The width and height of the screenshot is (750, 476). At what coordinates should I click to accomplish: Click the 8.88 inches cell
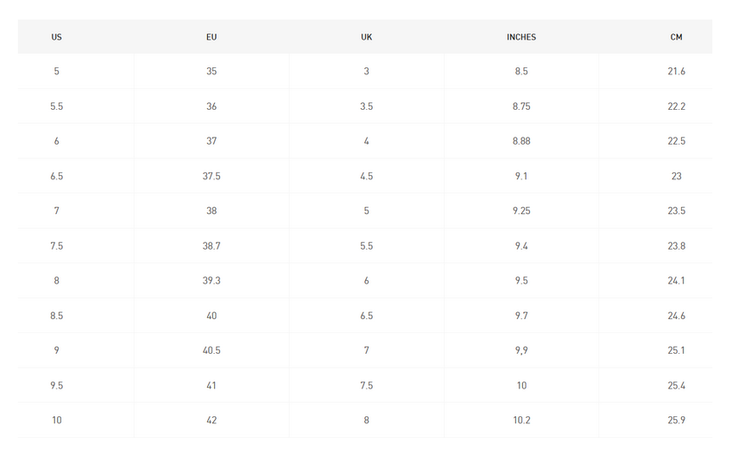pos(521,141)
